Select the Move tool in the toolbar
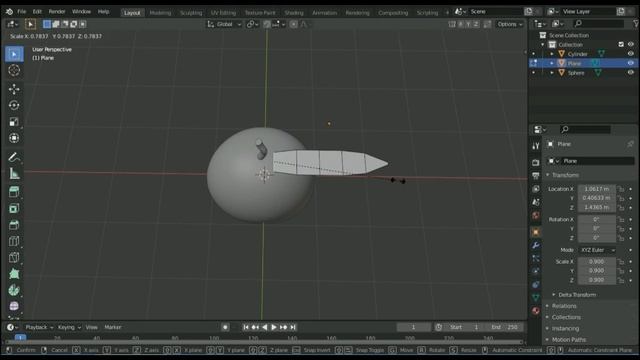640x360 pixels. point(14,89)
